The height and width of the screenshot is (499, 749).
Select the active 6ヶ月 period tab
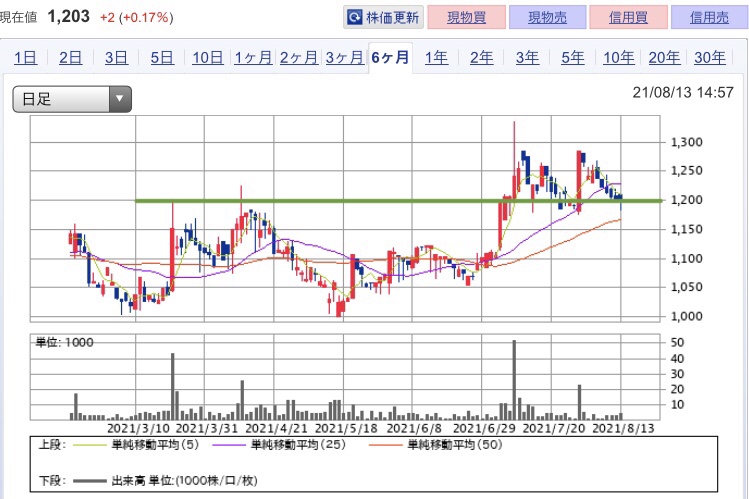[390, 58]
